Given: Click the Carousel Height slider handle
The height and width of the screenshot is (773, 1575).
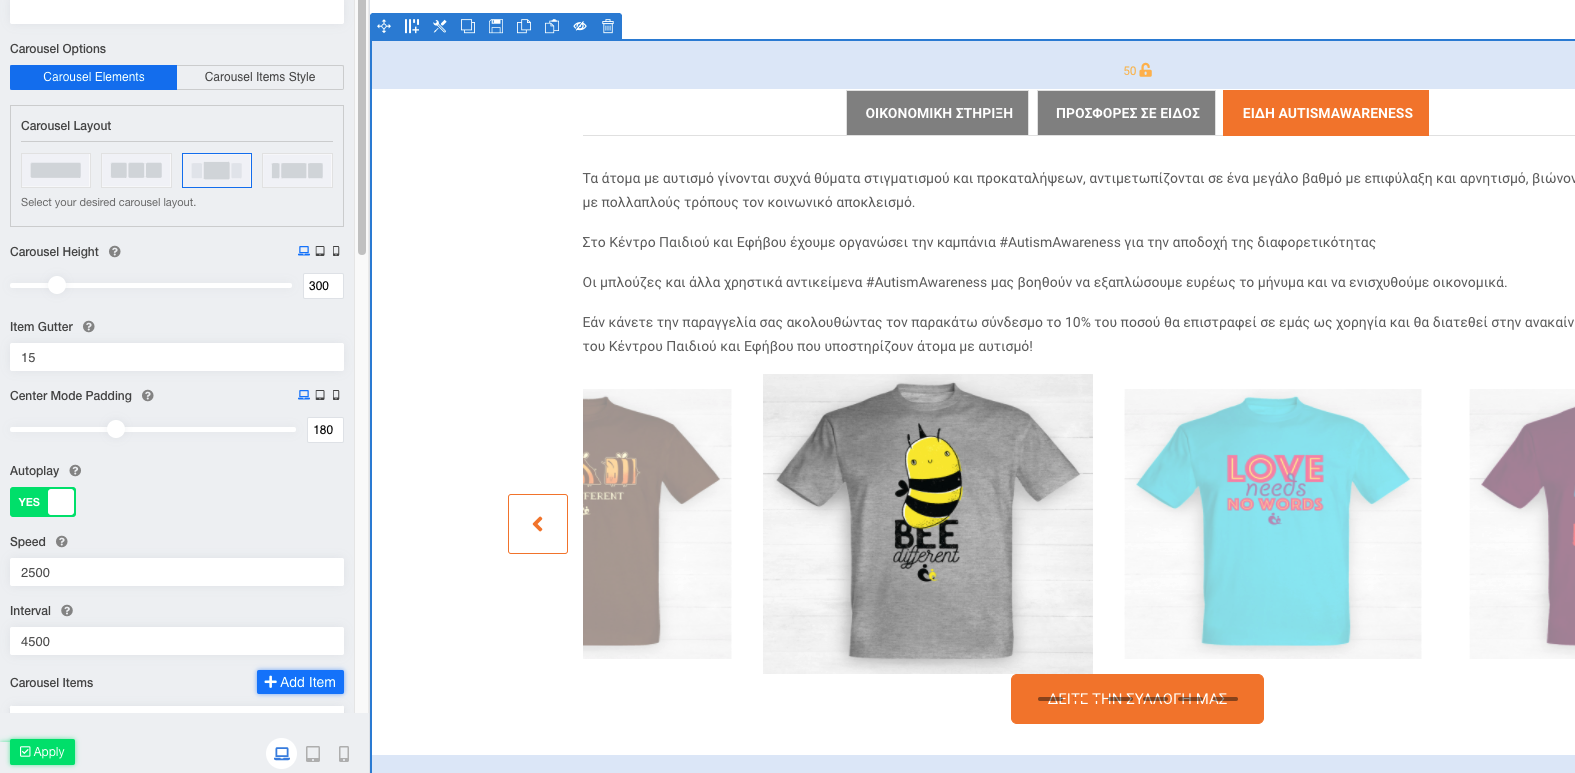Looking at the screenshot, I should tap(58, 285).
